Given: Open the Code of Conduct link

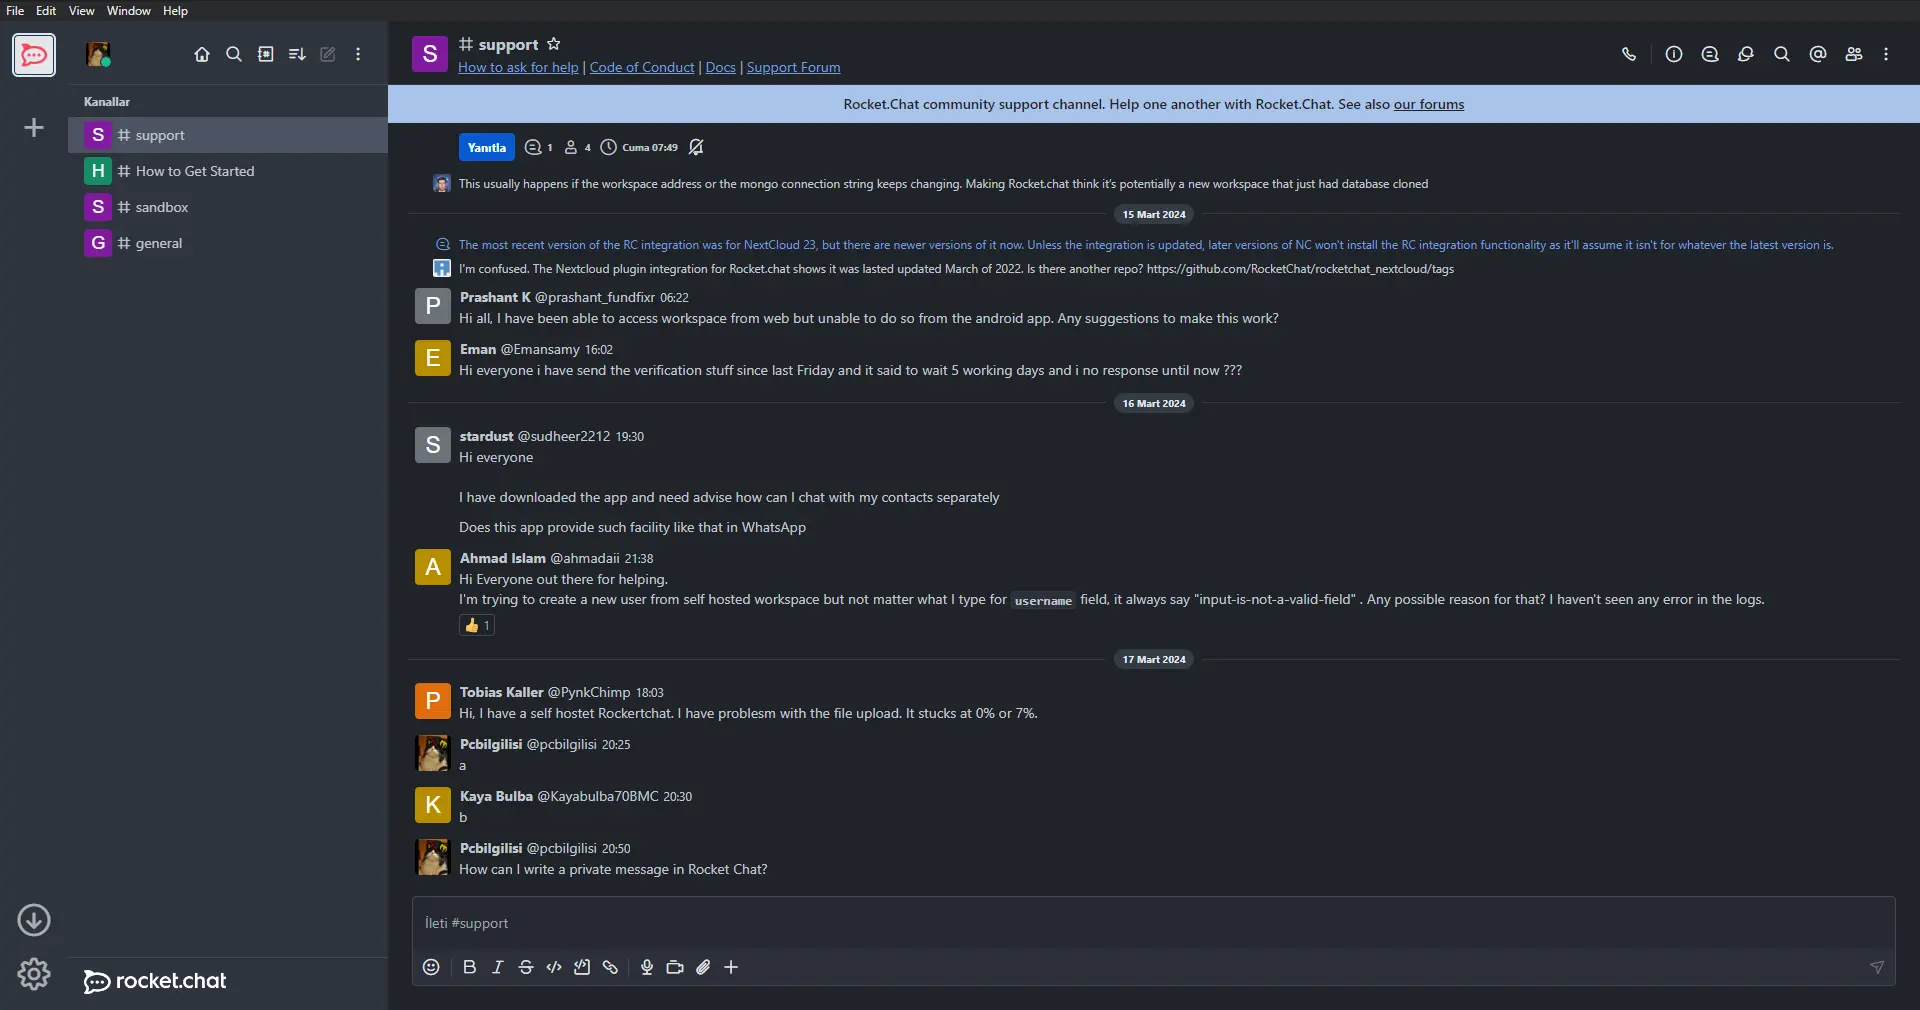Looking at the screenshot, I should (x=642, y=67).
